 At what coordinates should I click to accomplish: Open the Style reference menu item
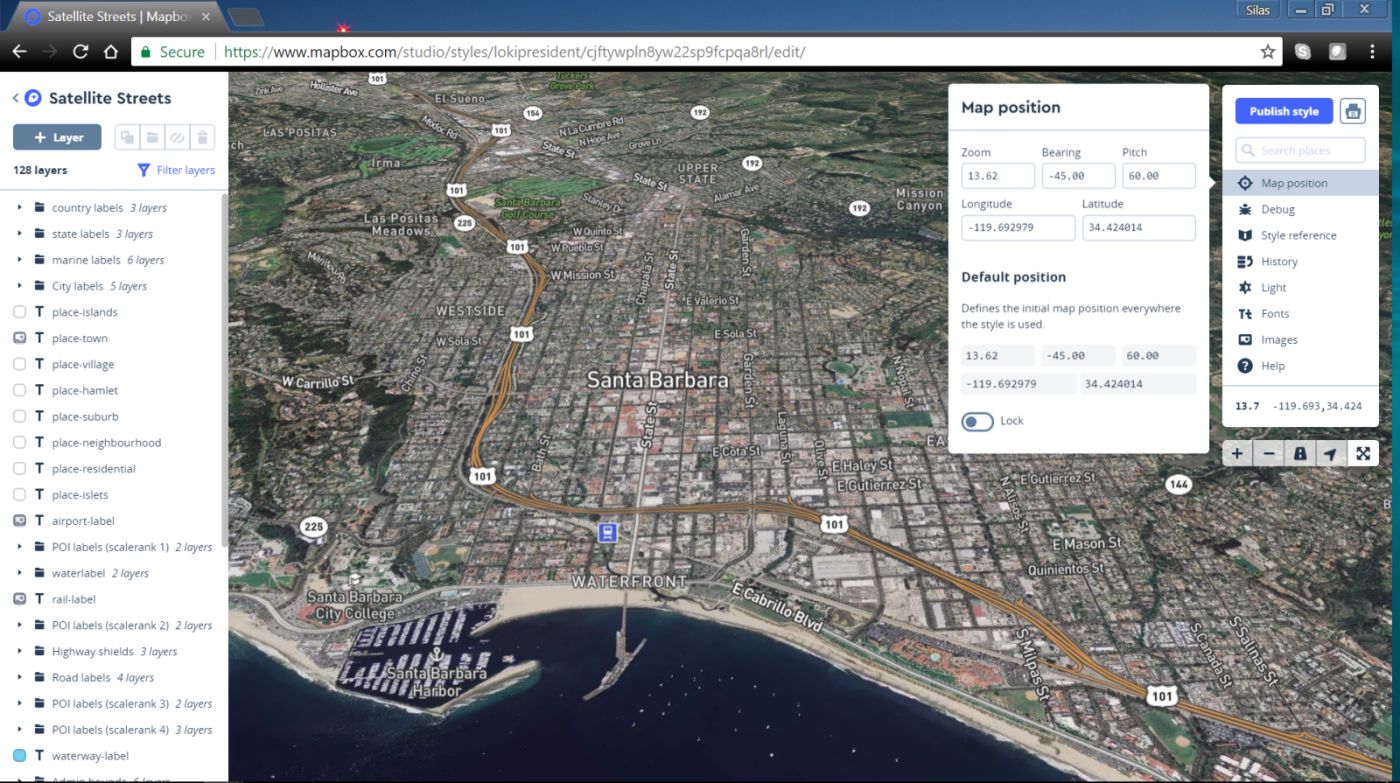click(x=1300, y=235)
